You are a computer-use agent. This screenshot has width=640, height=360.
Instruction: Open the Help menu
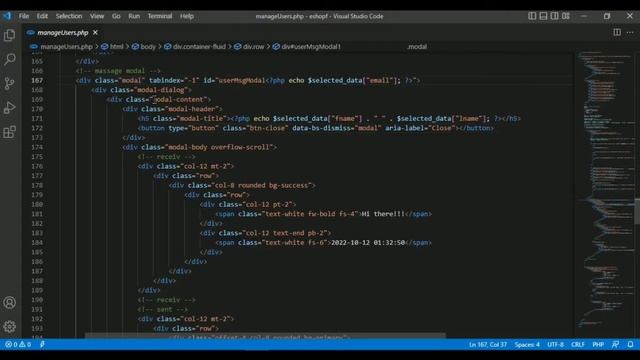[x=187, y=16]
